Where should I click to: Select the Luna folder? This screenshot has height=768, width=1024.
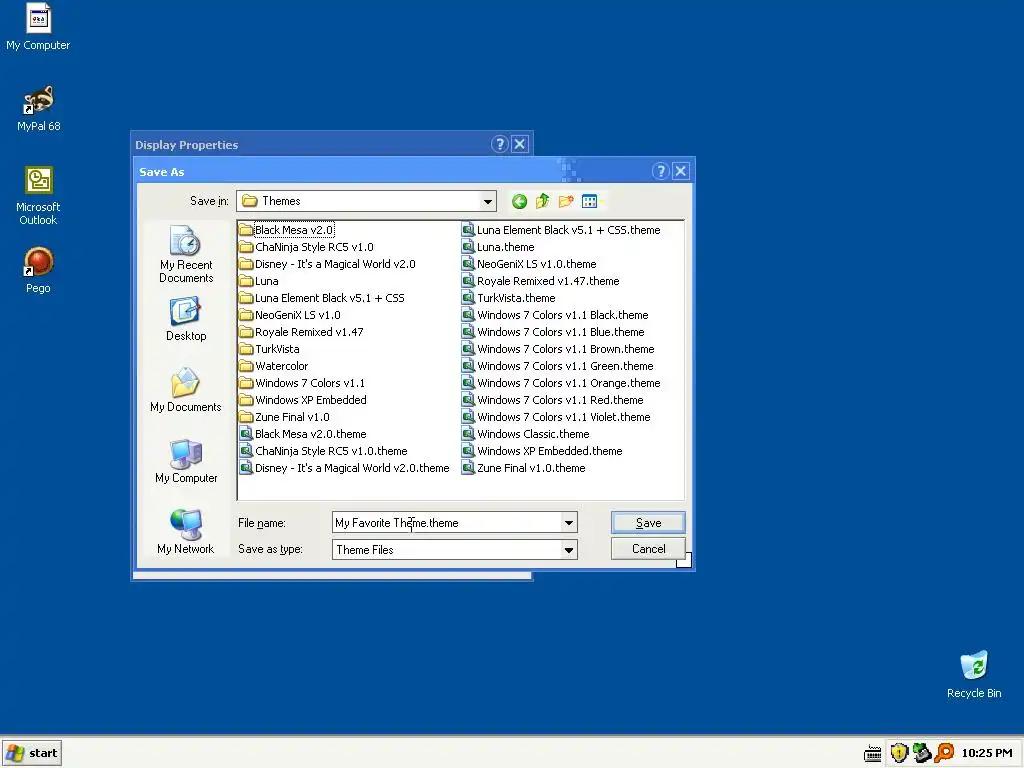click(259, 281)
